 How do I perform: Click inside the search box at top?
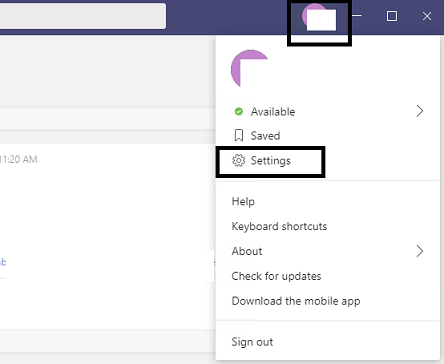(x=83, y=16)
